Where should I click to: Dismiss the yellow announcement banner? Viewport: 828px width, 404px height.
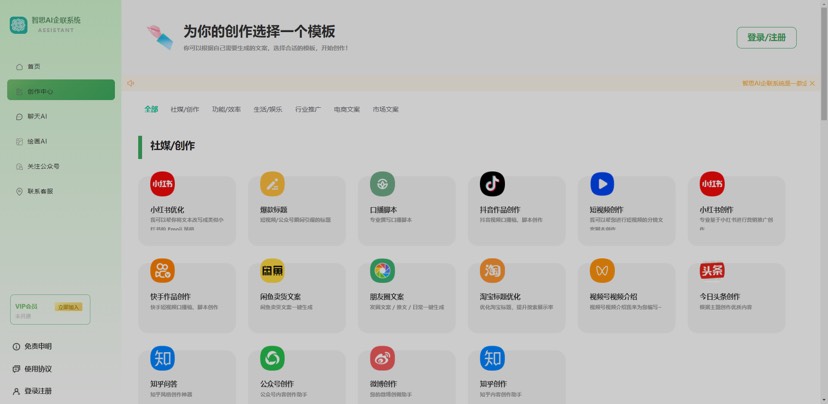point(813,83)
